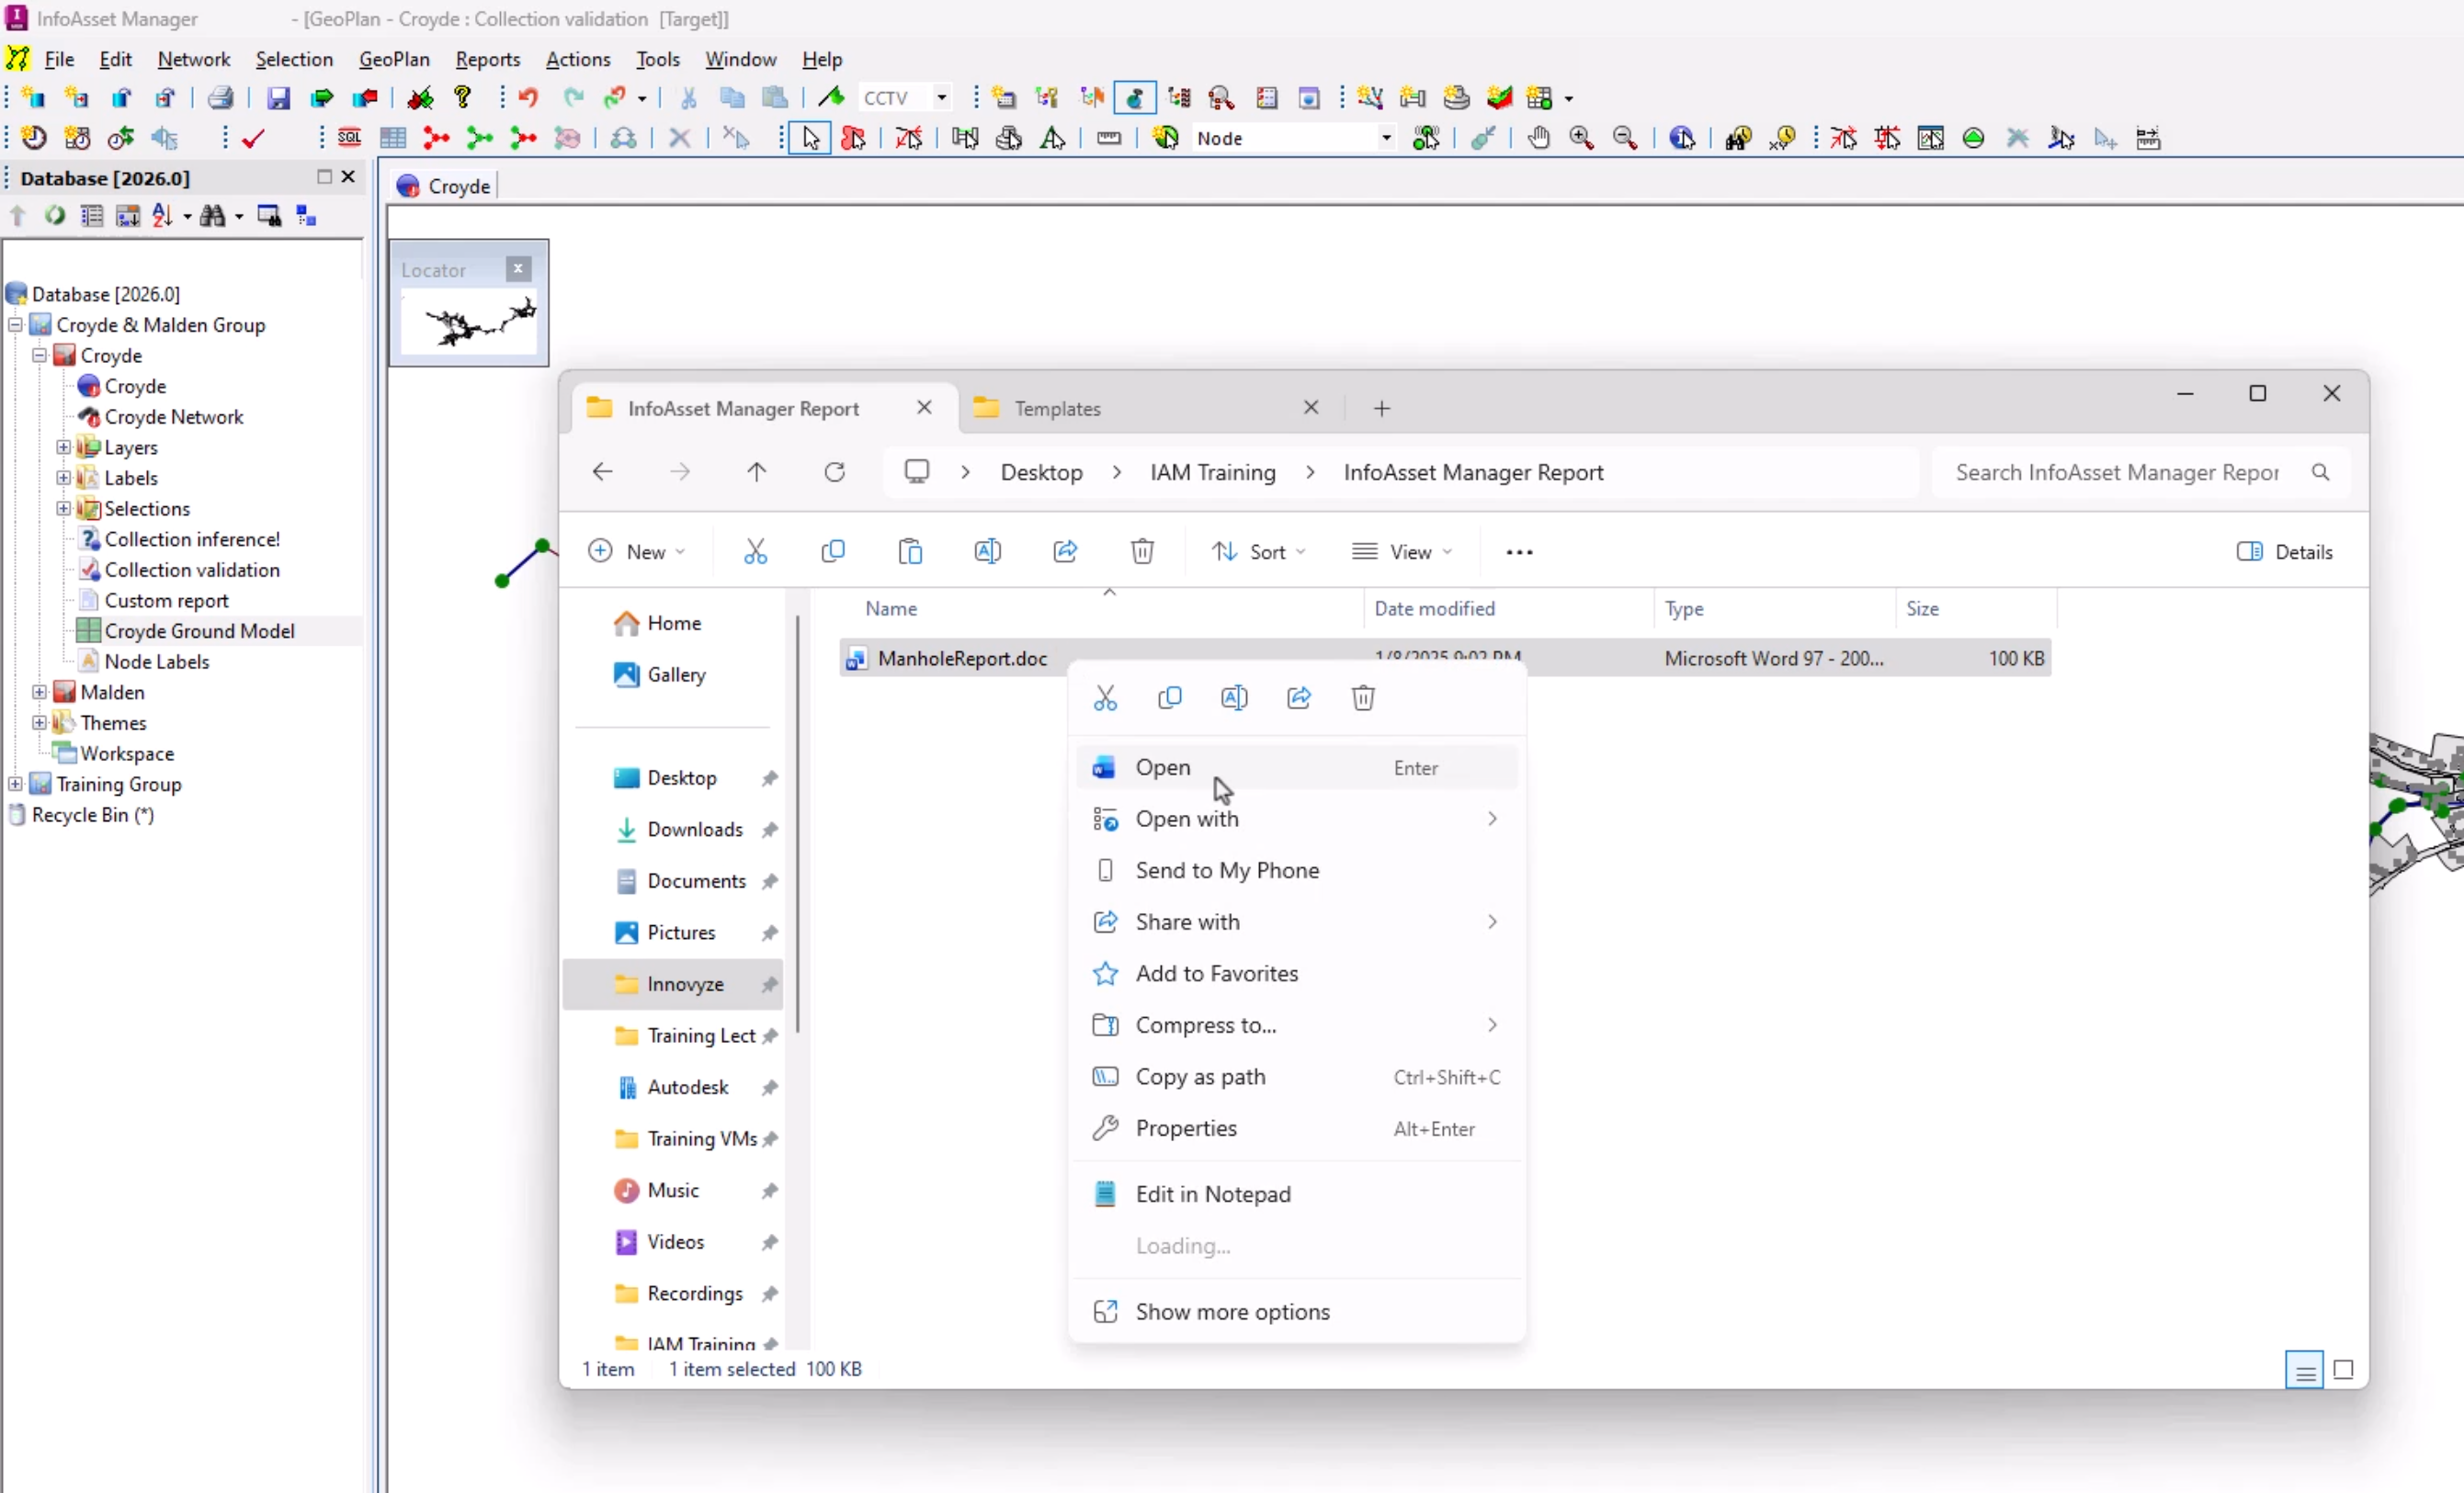Expand the Layers tree node
2464x1493 pixels.
tap(64, 447)
